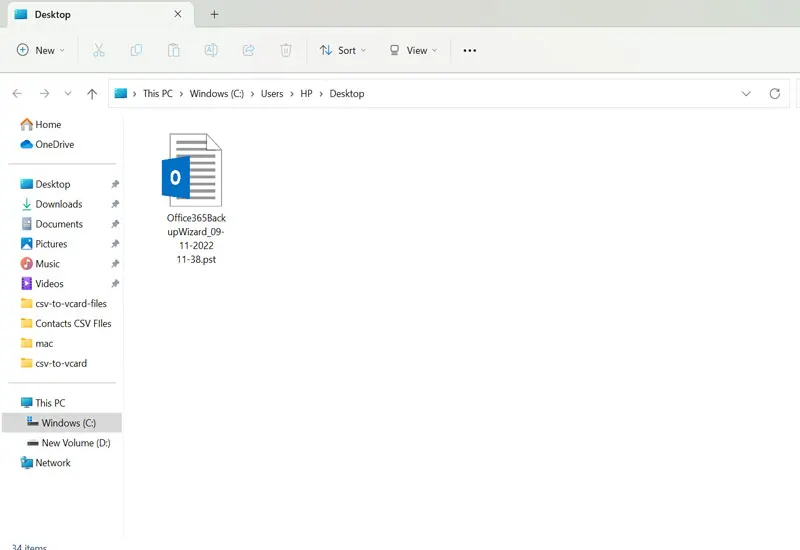Open the See more ellipsis menu
The image size is (800, 550).
pos(470,50)
